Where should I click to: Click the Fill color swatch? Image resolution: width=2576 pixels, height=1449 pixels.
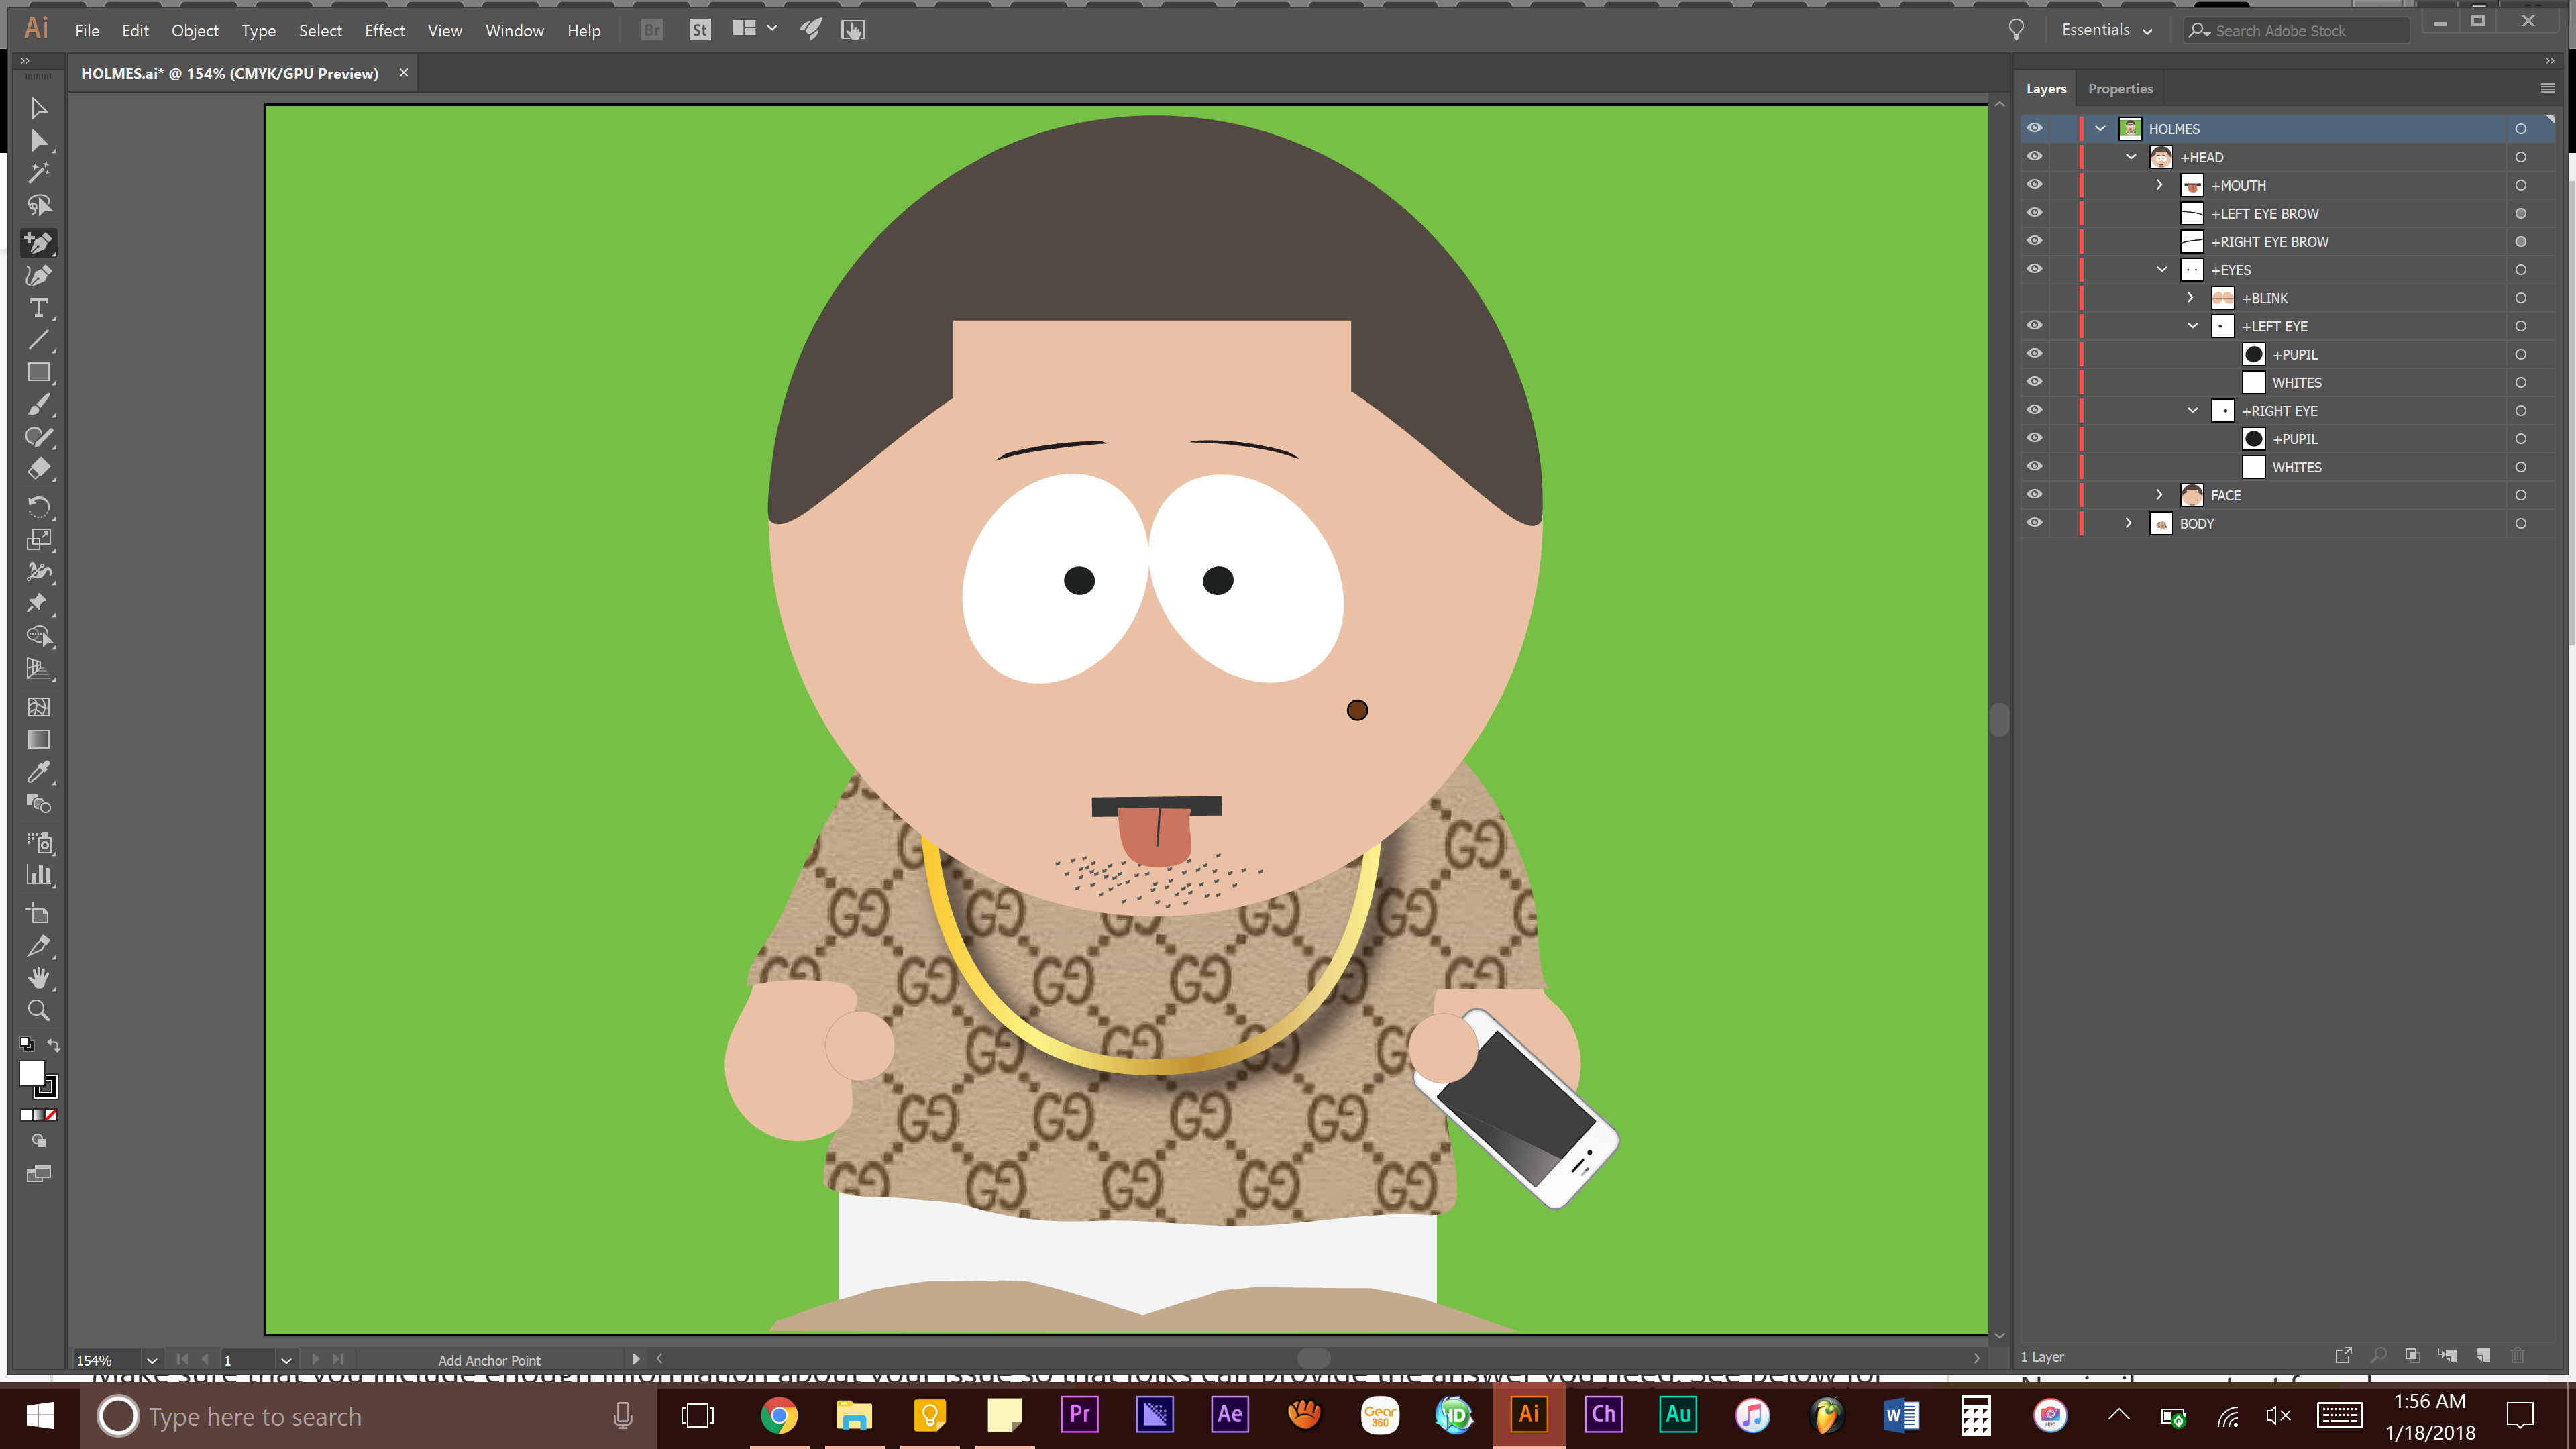pyautogui.click(x=31, y=1073)
